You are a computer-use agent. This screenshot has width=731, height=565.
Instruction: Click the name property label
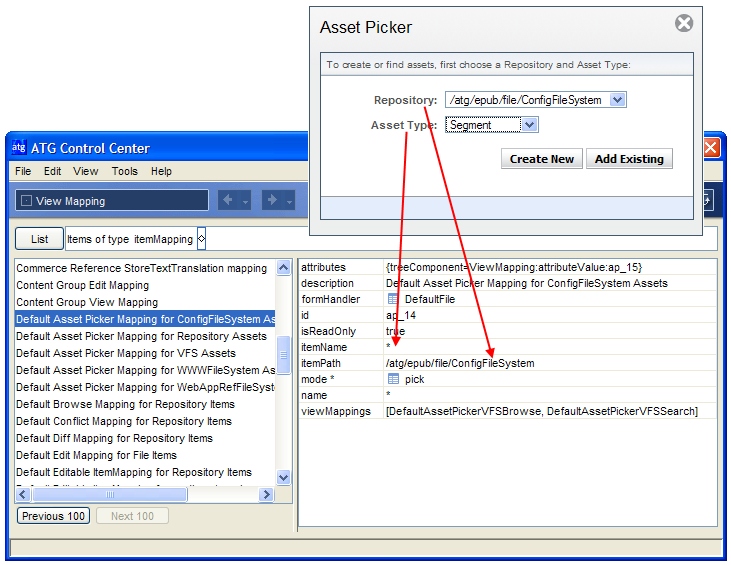point(314,395)
